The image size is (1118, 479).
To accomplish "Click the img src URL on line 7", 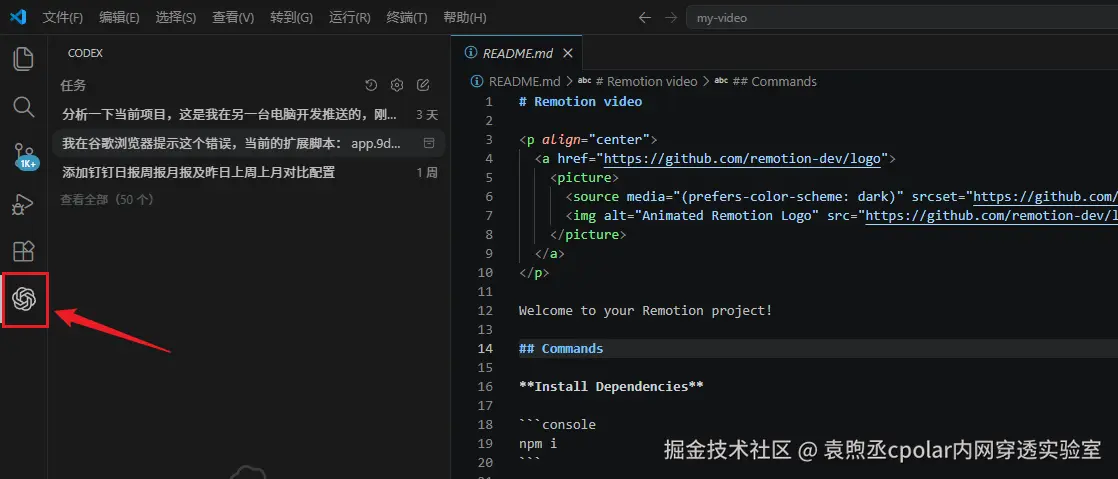I will coord(991,215).
